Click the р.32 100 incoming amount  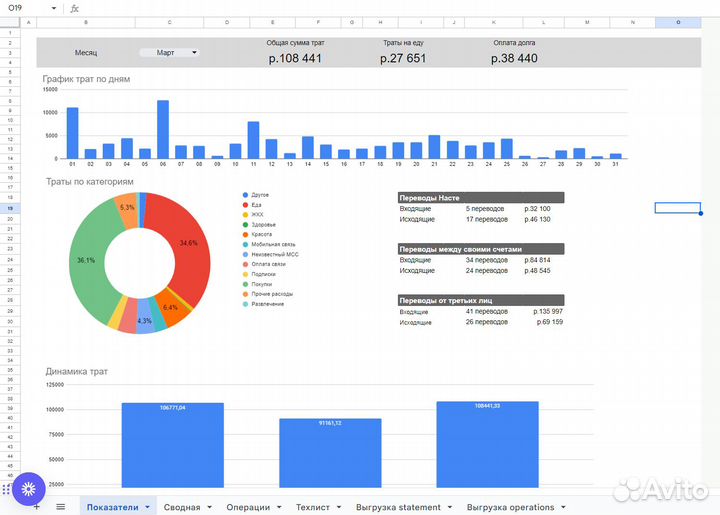coord(537,208)
